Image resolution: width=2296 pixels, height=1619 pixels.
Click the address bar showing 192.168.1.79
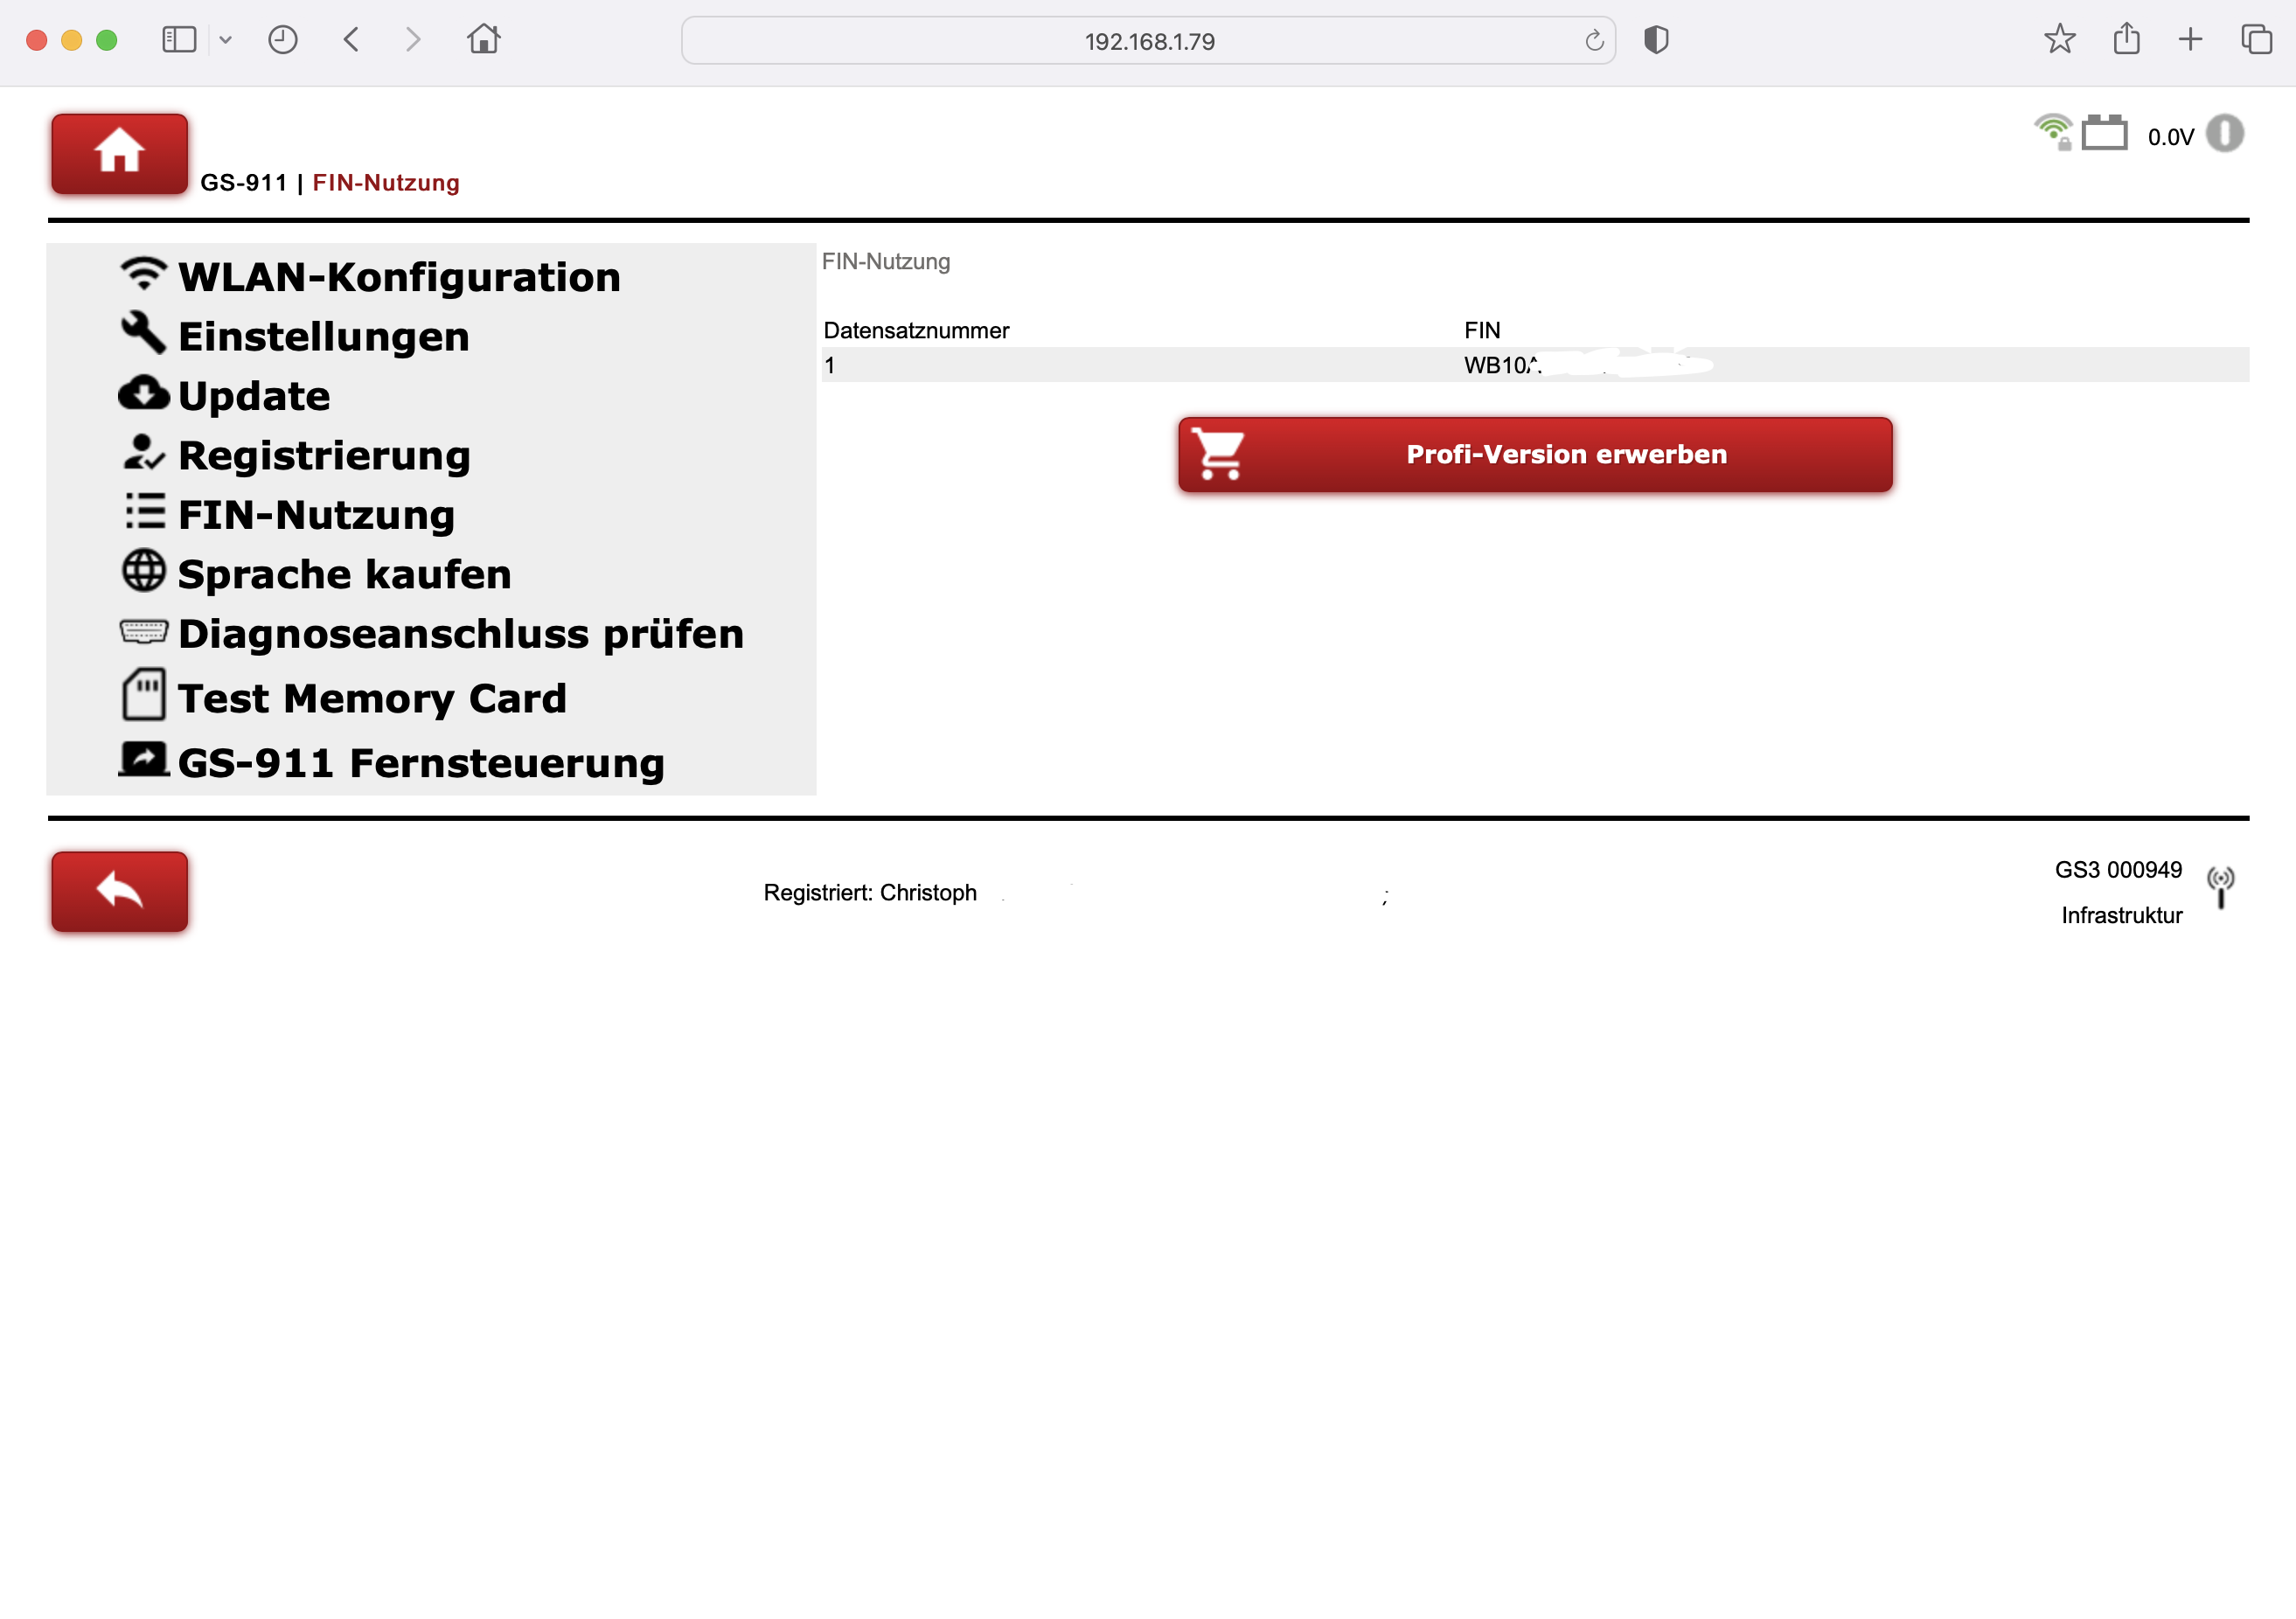[x=1148, y=41]
